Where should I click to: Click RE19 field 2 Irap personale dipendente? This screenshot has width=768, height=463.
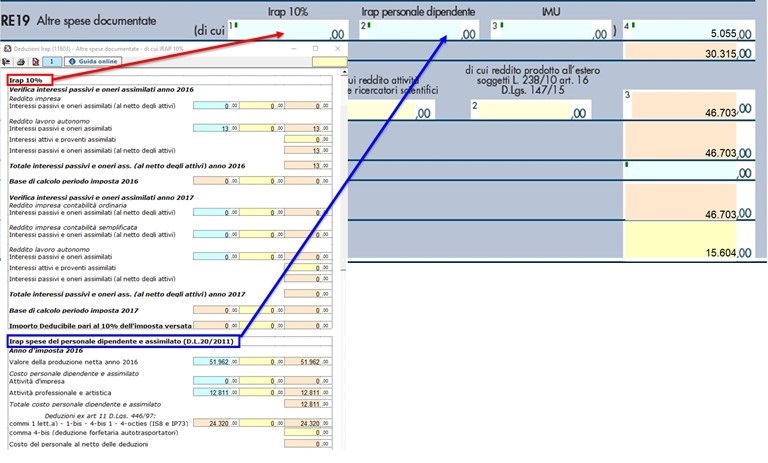(418, 30)
